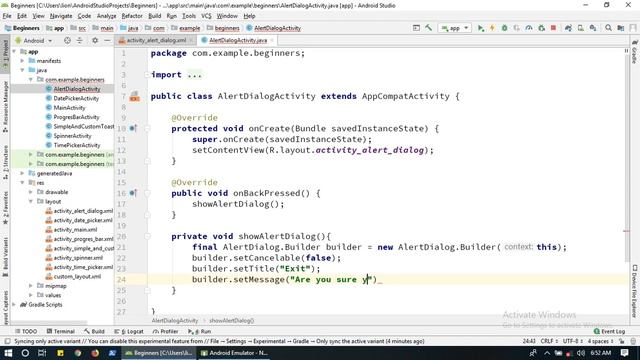Click Search Everywhere magnifier icon
The image size is (640, 360).
(x=608, y=28)
